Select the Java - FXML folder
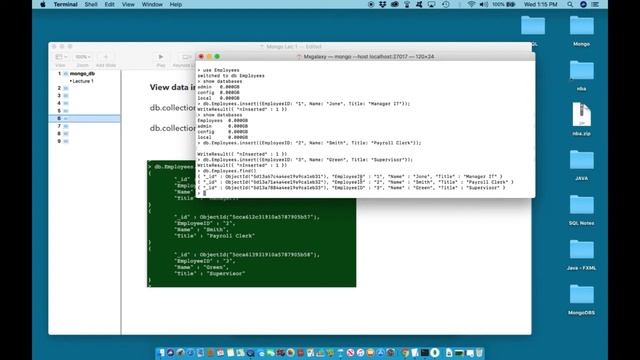This screenshot has height=360, width=640. tap(582, 255)
